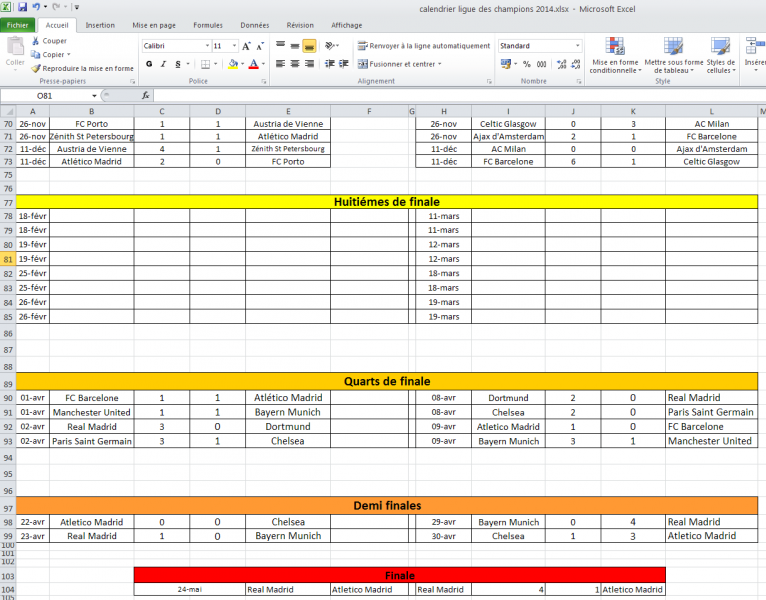This screenshot has width=766, height=600.
Task: Switch to the Accueil tab
Action: pyautogui.click(x=57, y=25)
